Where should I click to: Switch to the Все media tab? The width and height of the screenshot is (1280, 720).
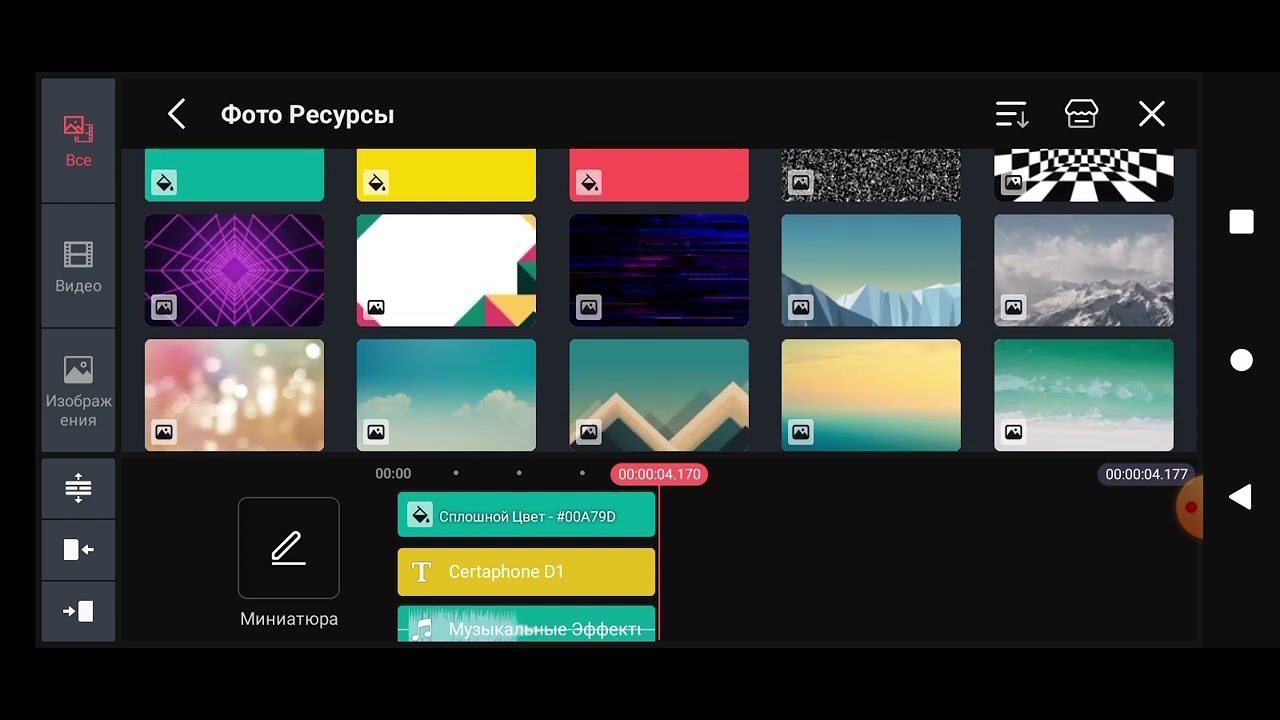78,141
